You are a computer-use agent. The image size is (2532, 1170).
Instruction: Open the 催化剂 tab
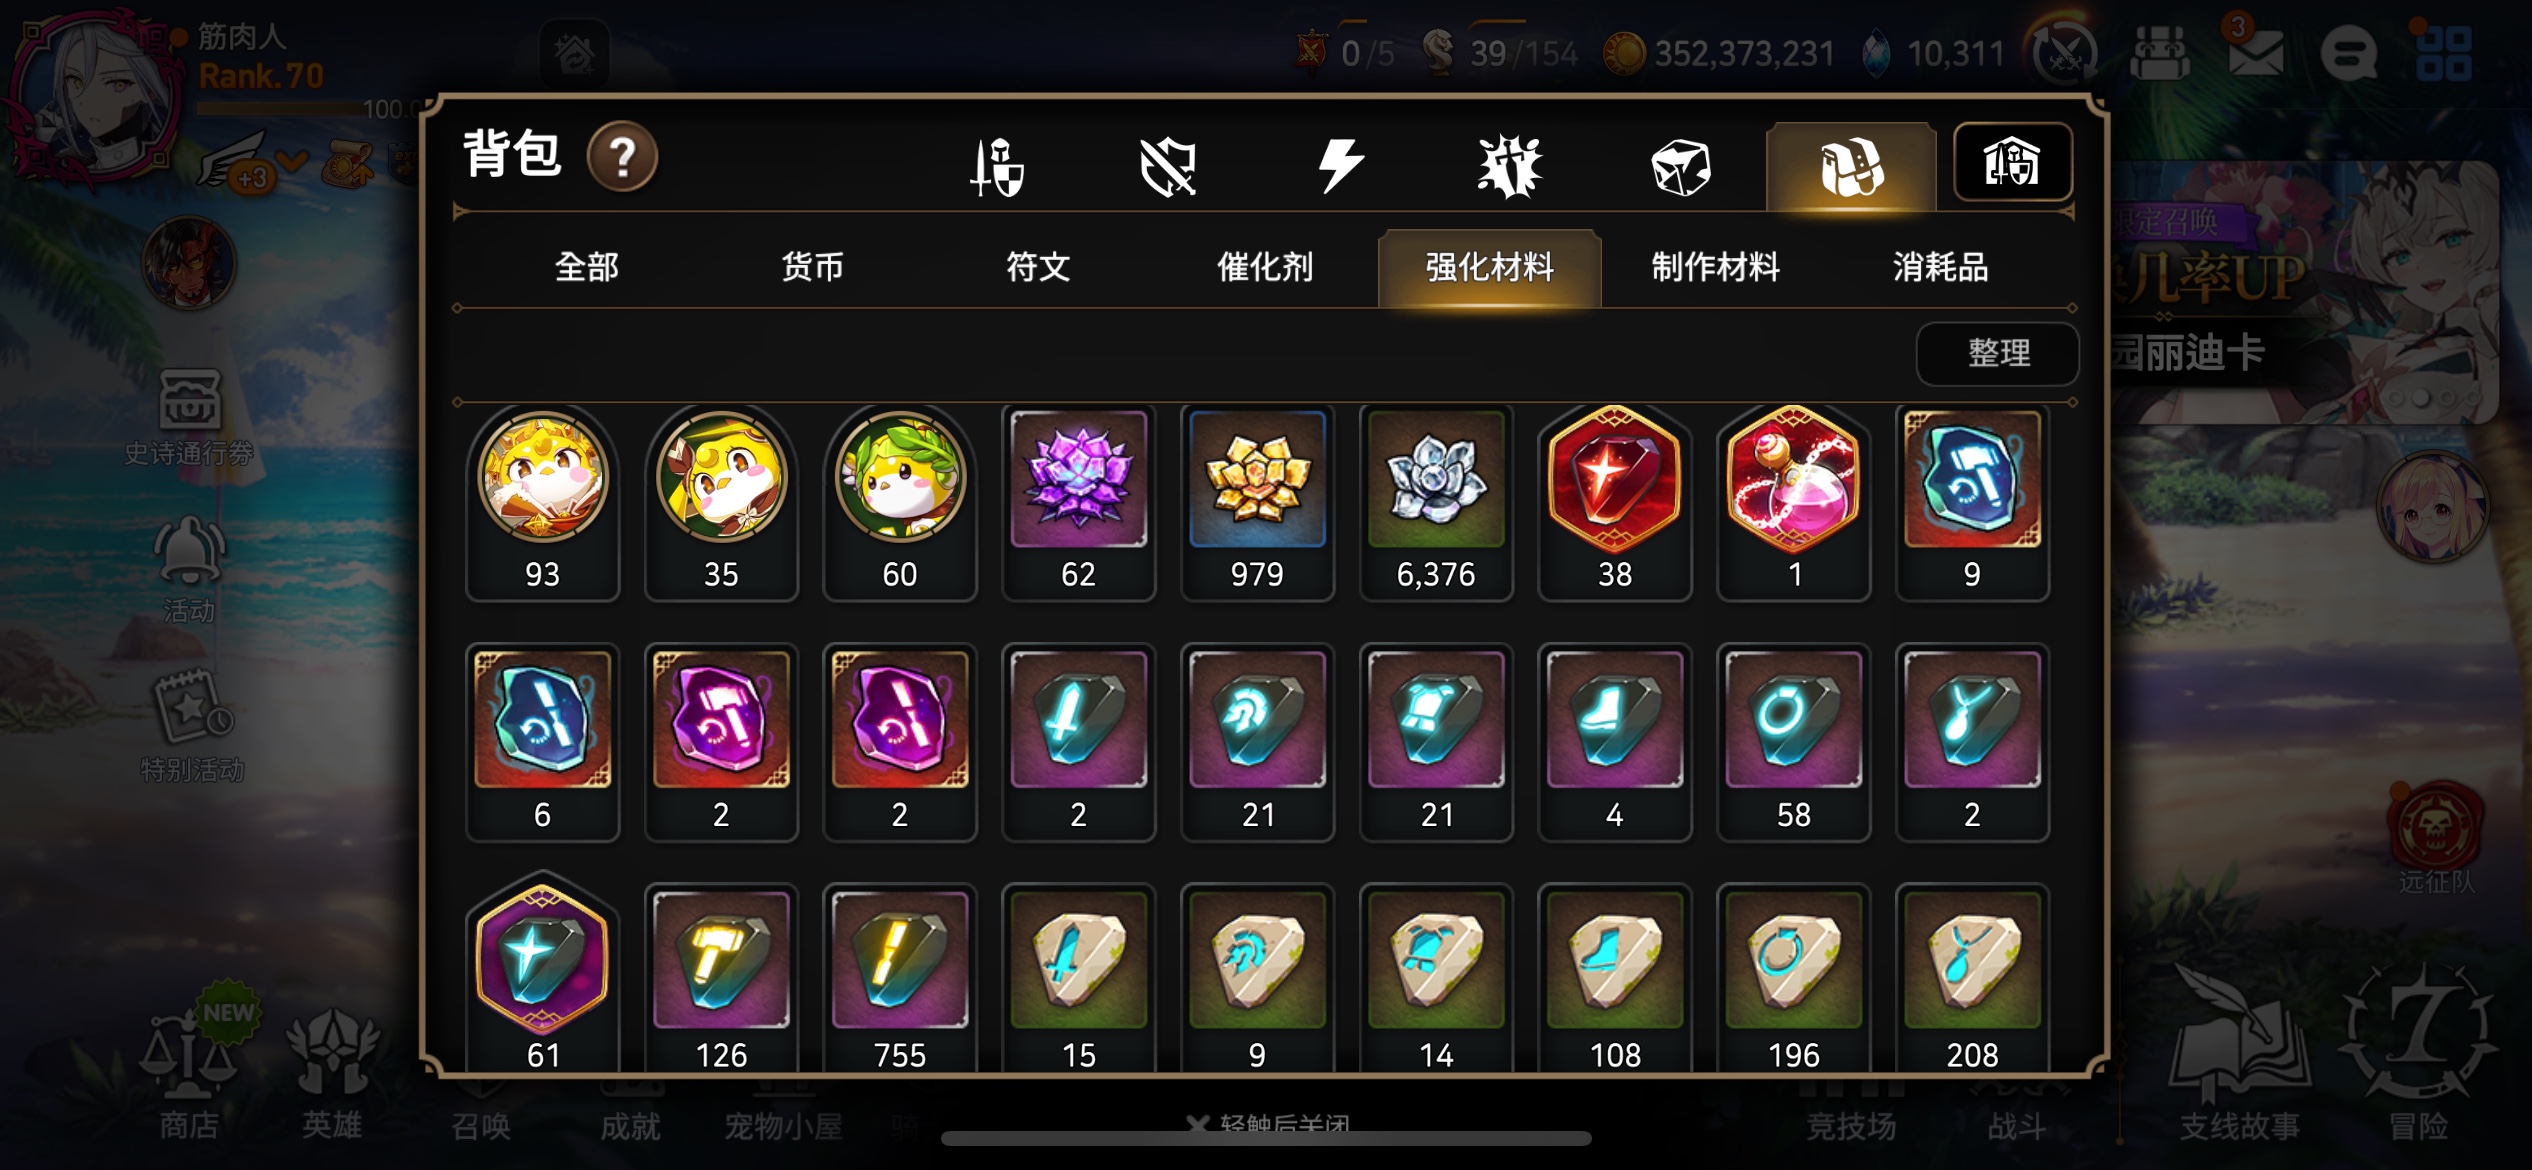coord(1264,267)
